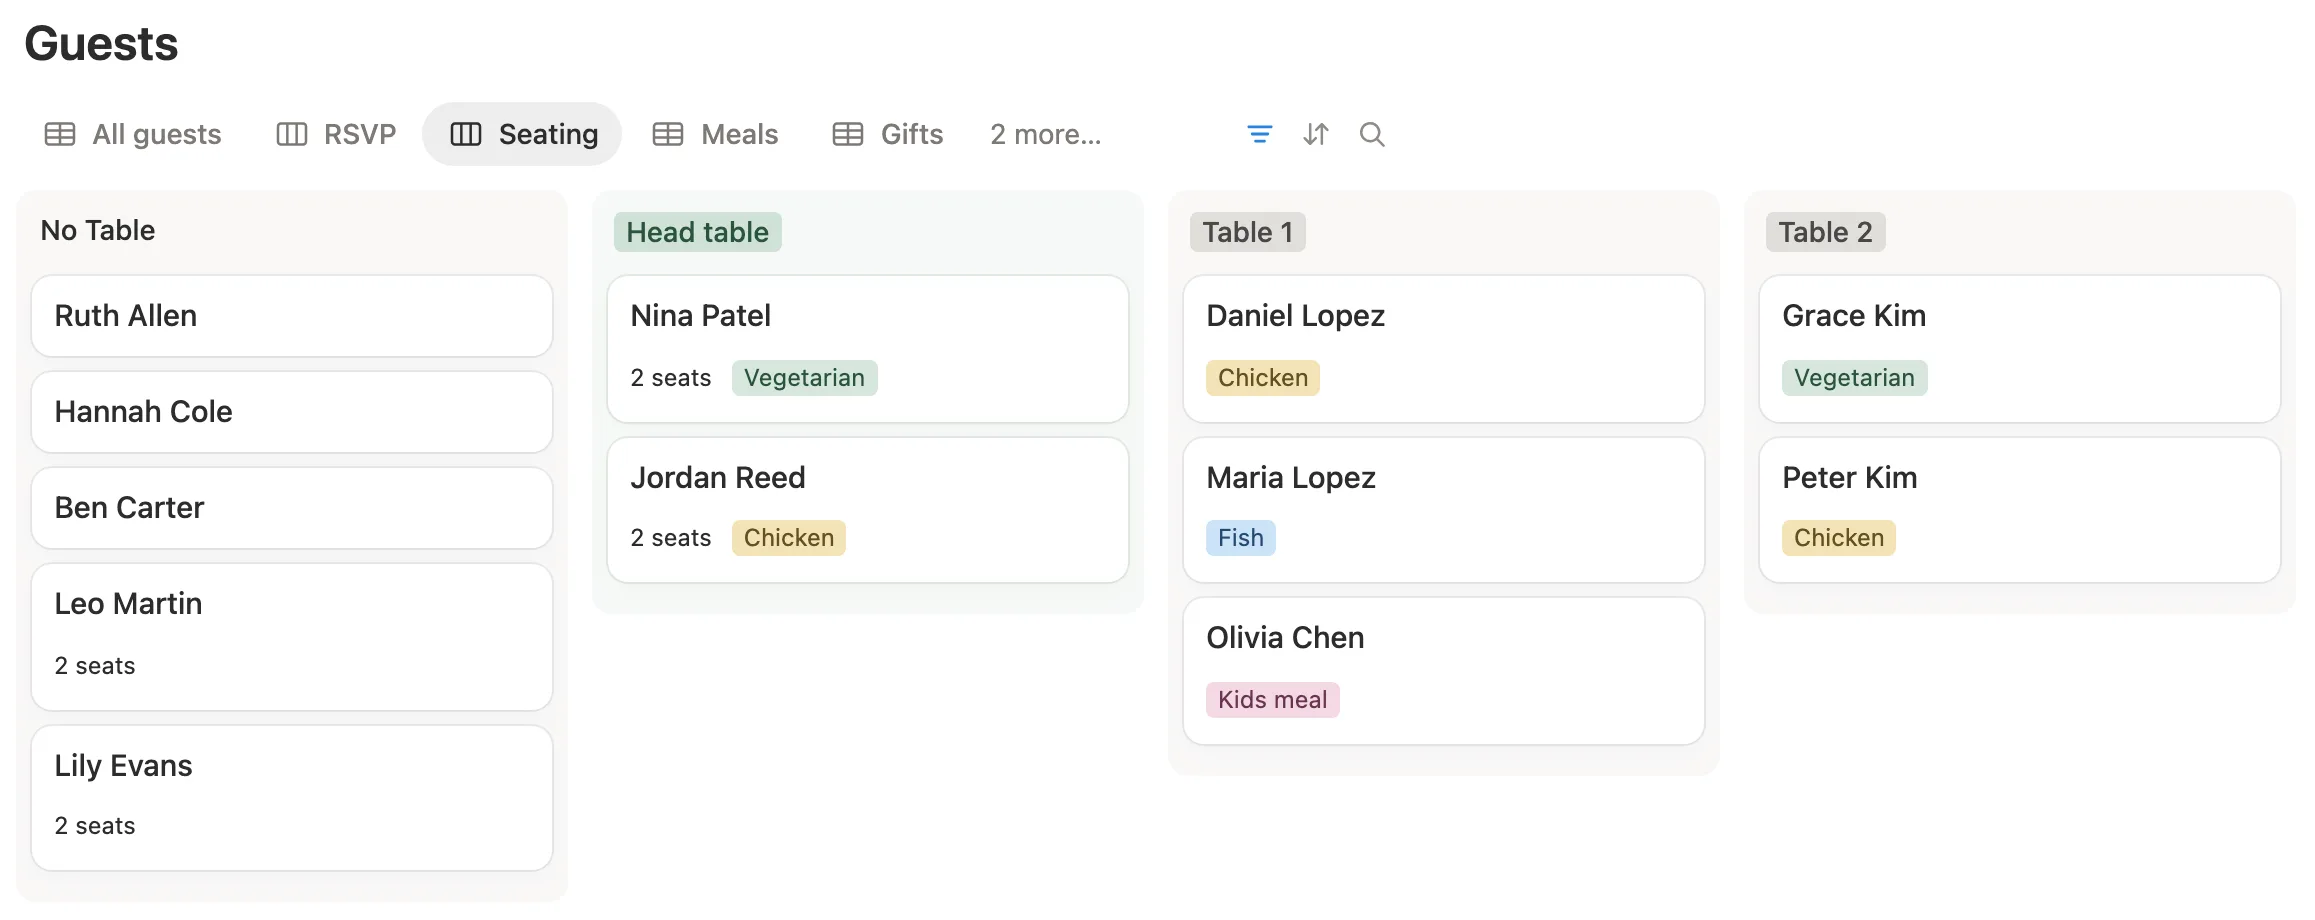Click '2 seats' on Leo Martin's card
This screenshot has width=2315, height=920.
95,666
